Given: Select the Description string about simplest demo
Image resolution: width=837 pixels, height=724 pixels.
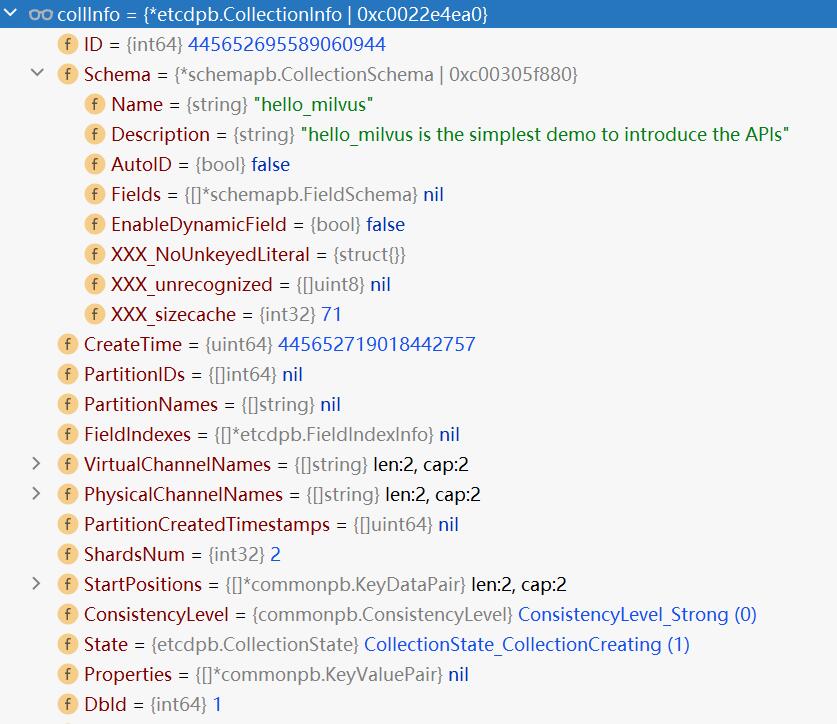Looking at the screenshot, I should click(x=545, y=135).
